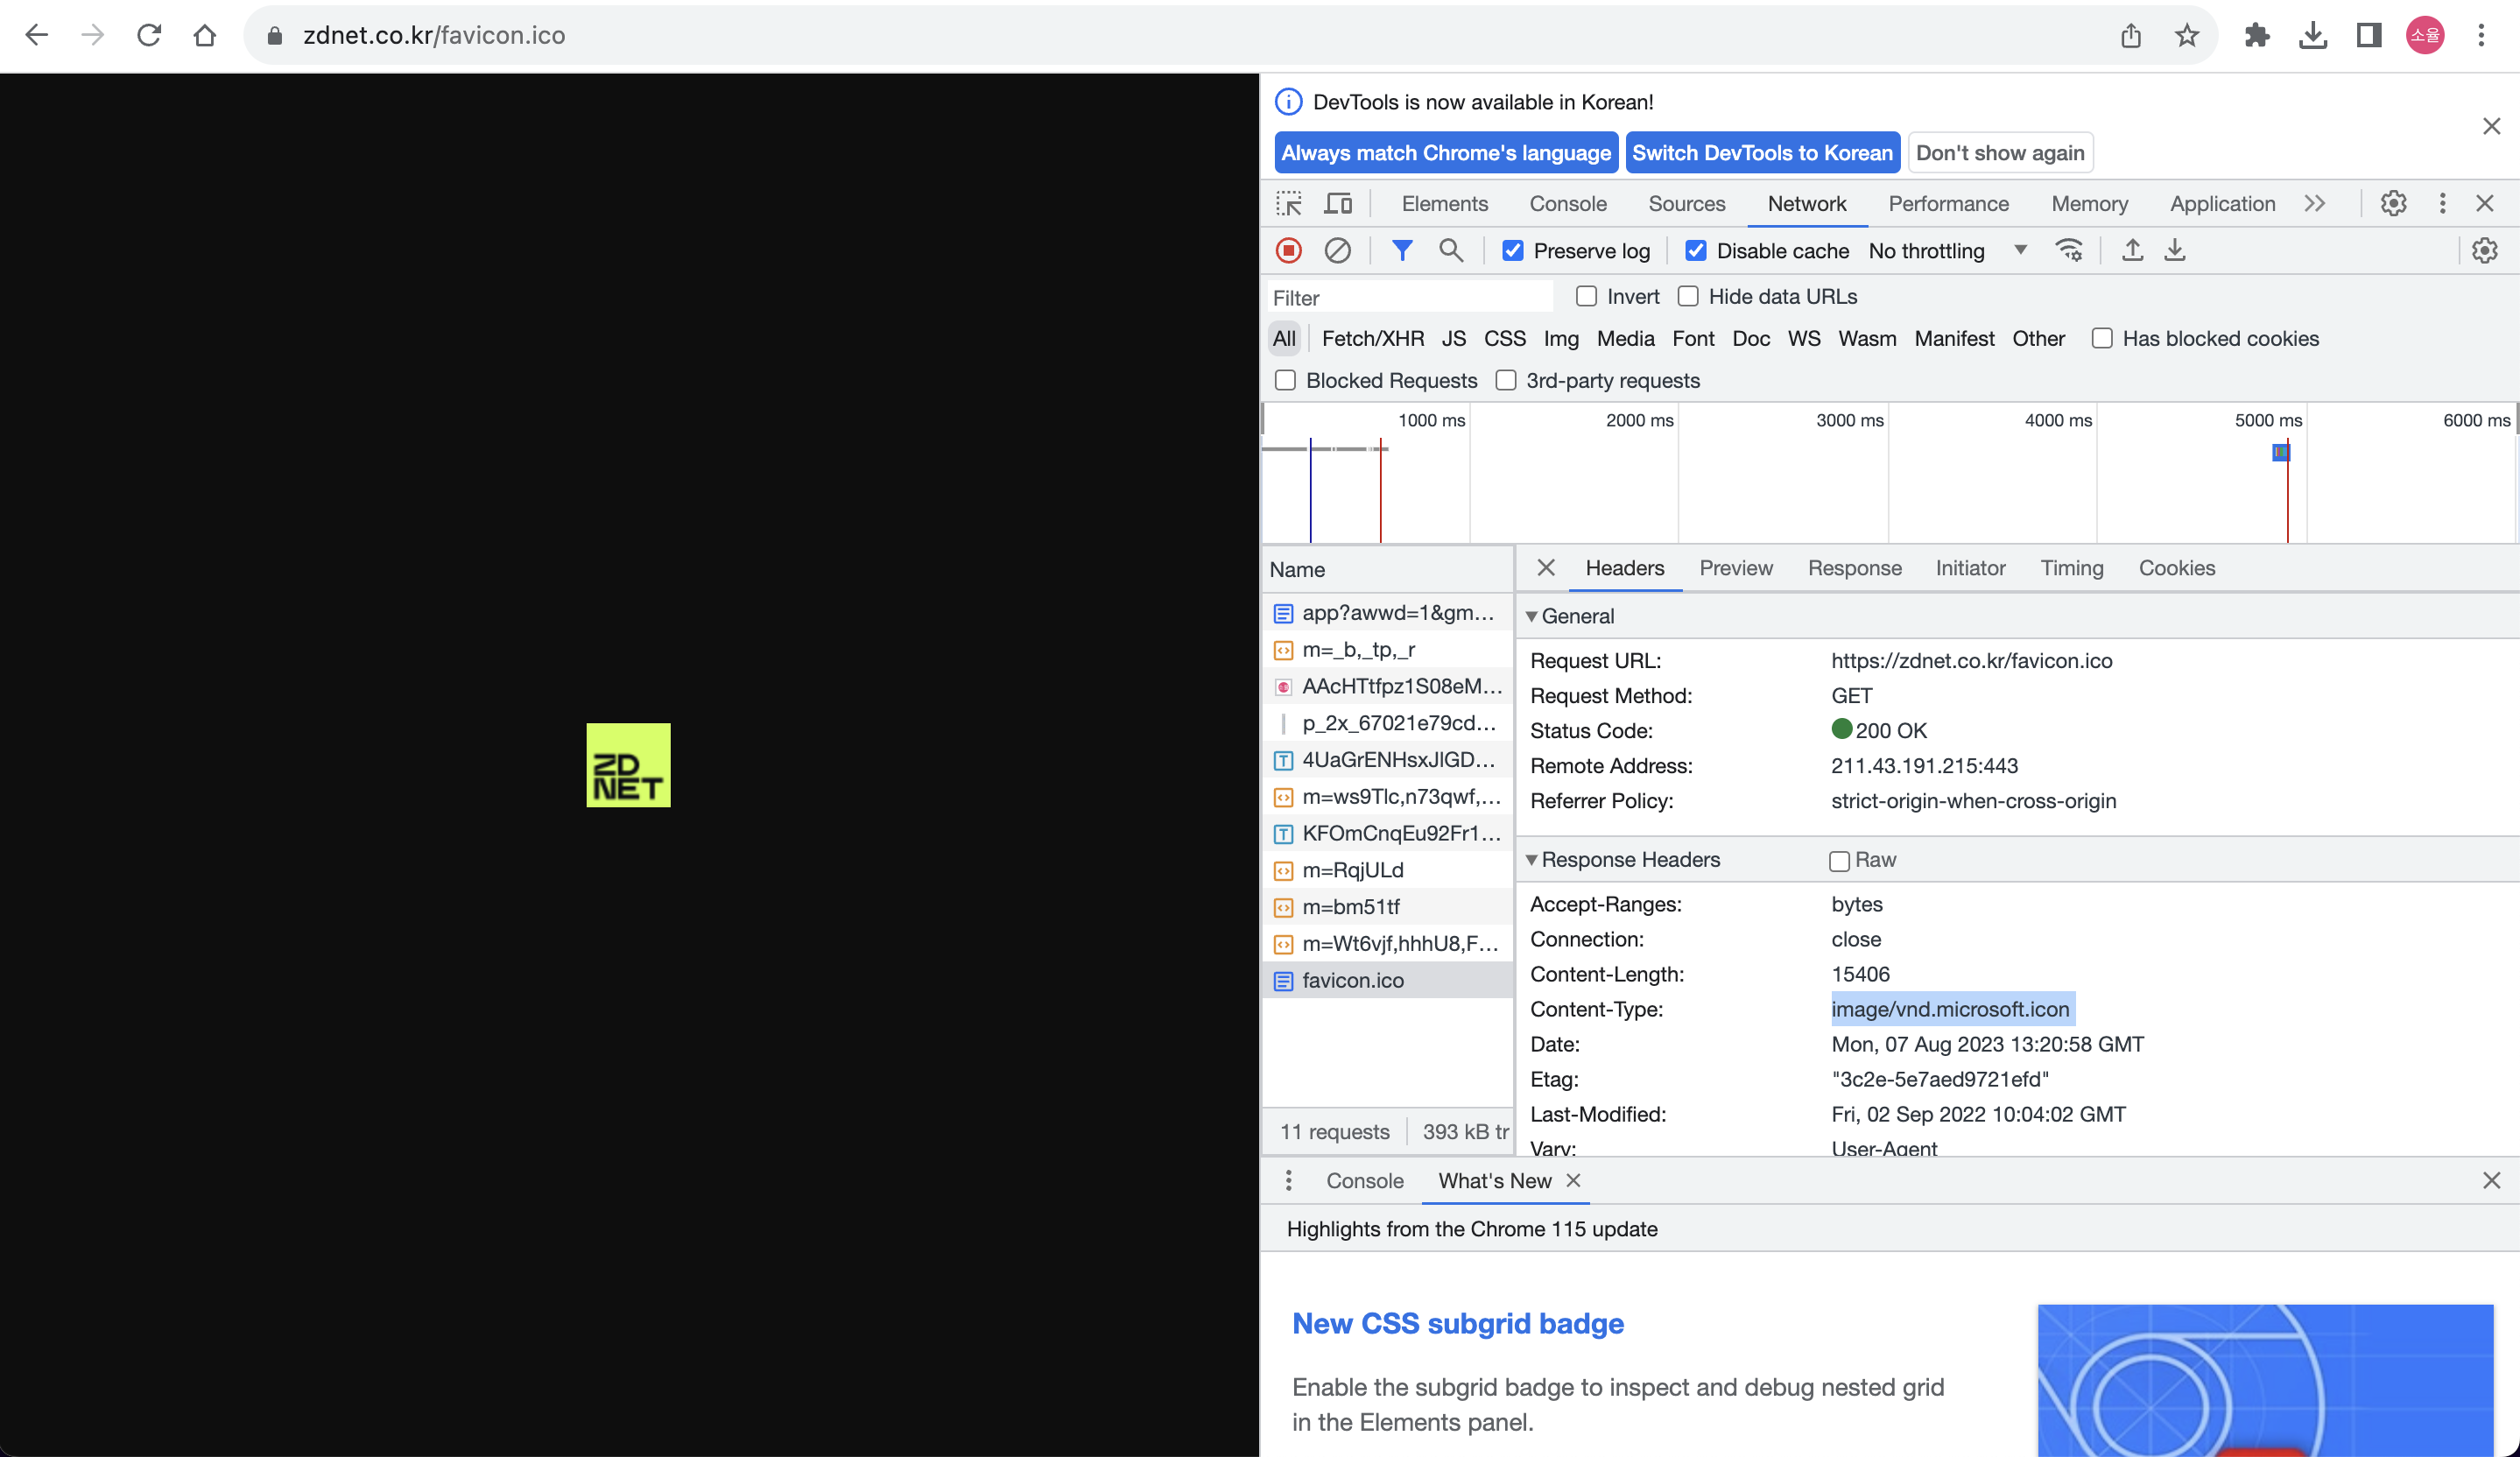This screenshot has height=1457, width=2520.
Task: Toggle the device toolbar icon
Action: [x=1337, y=204]
